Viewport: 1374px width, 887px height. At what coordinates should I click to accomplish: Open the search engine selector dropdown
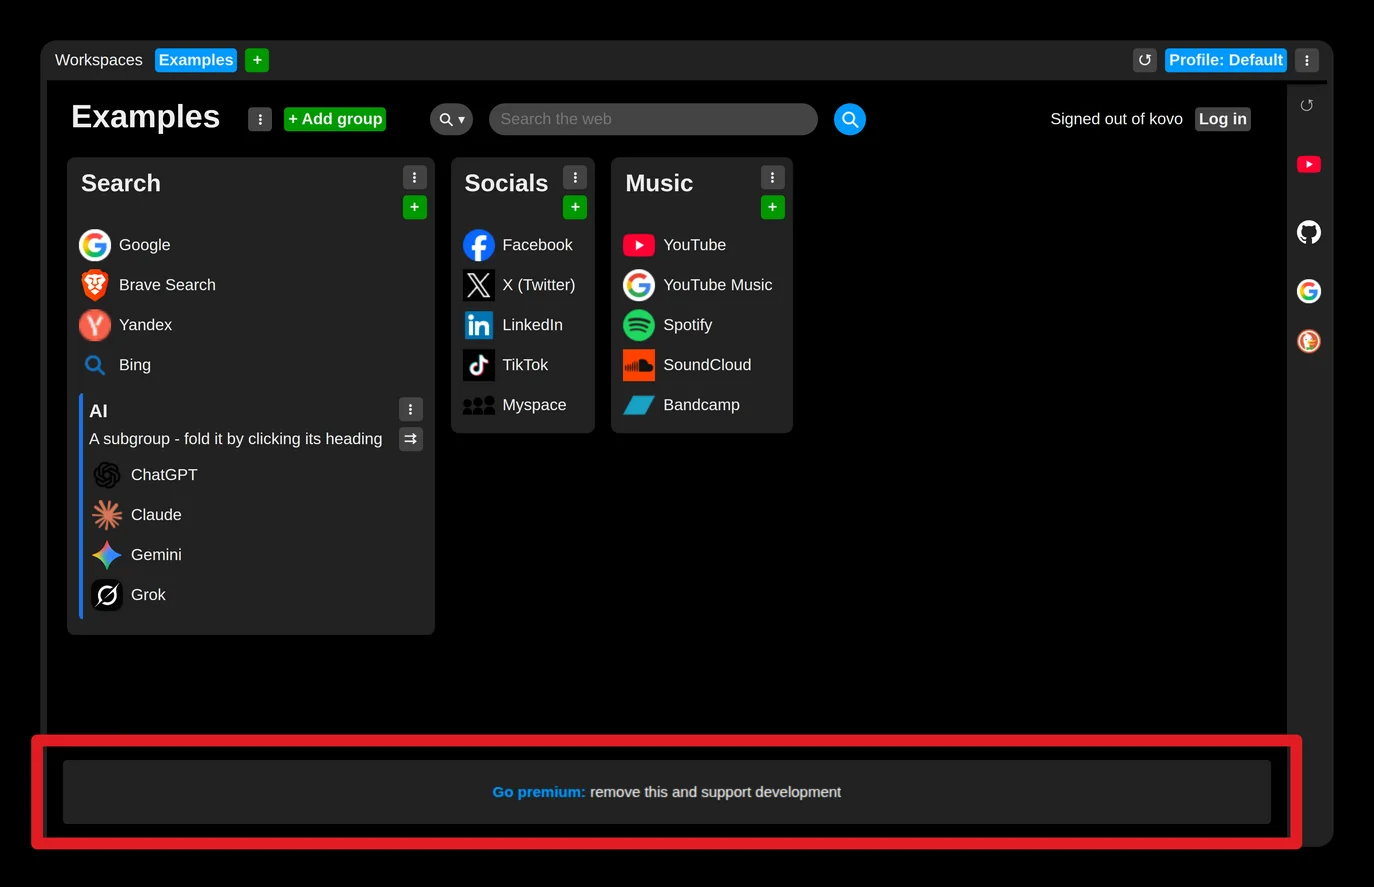coord(451,119)
